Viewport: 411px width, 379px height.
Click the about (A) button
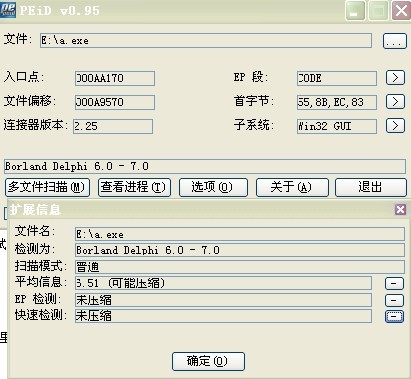[292, 187]
